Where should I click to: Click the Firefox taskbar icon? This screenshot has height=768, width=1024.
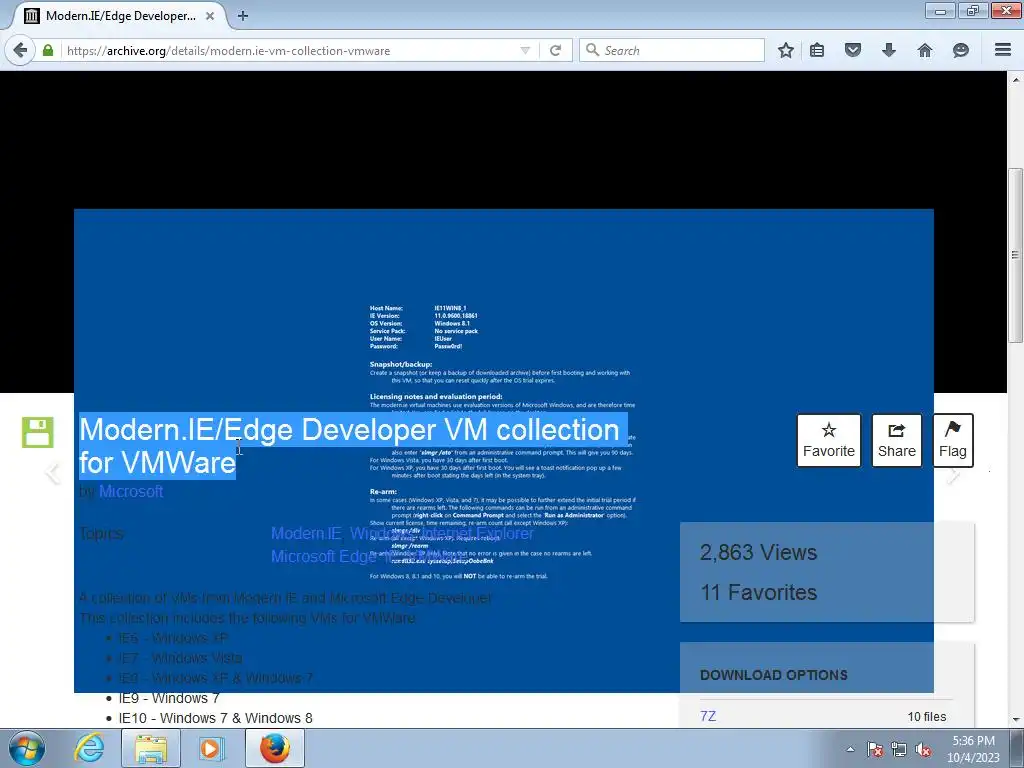pyautogui.click(x=275, y=748)
